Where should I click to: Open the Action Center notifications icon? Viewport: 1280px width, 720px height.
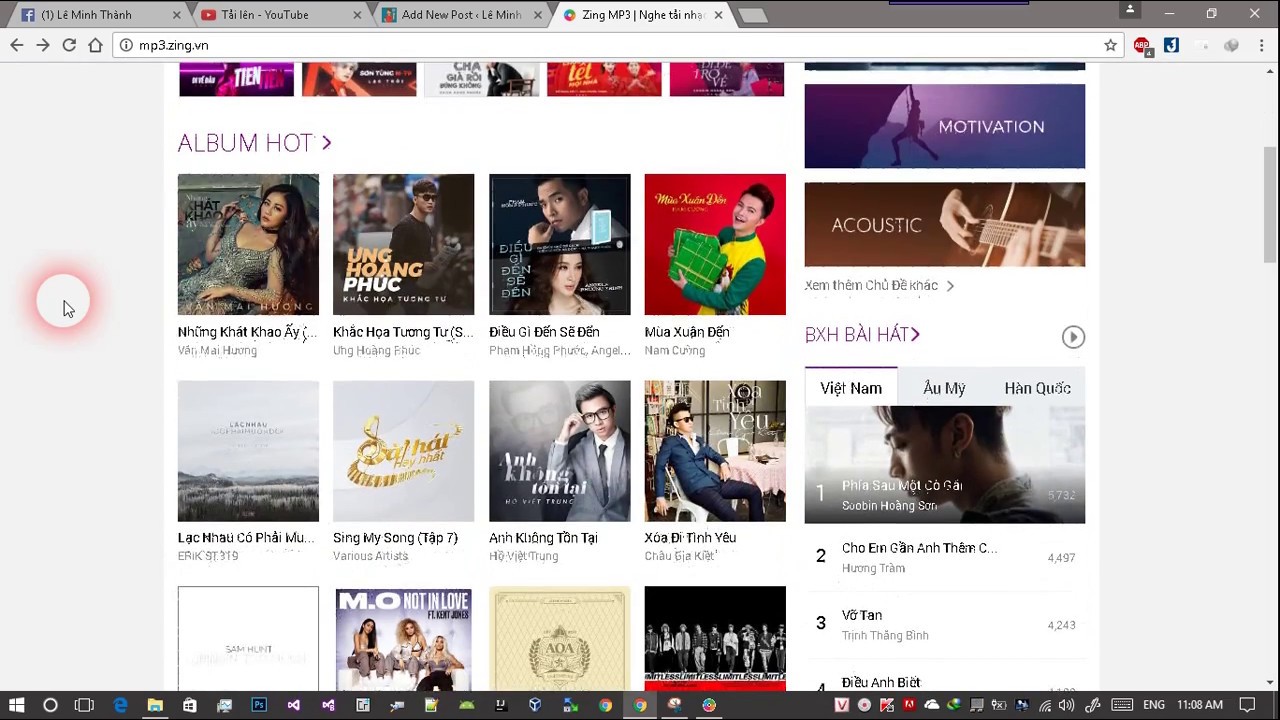[x=1247, y=705]
